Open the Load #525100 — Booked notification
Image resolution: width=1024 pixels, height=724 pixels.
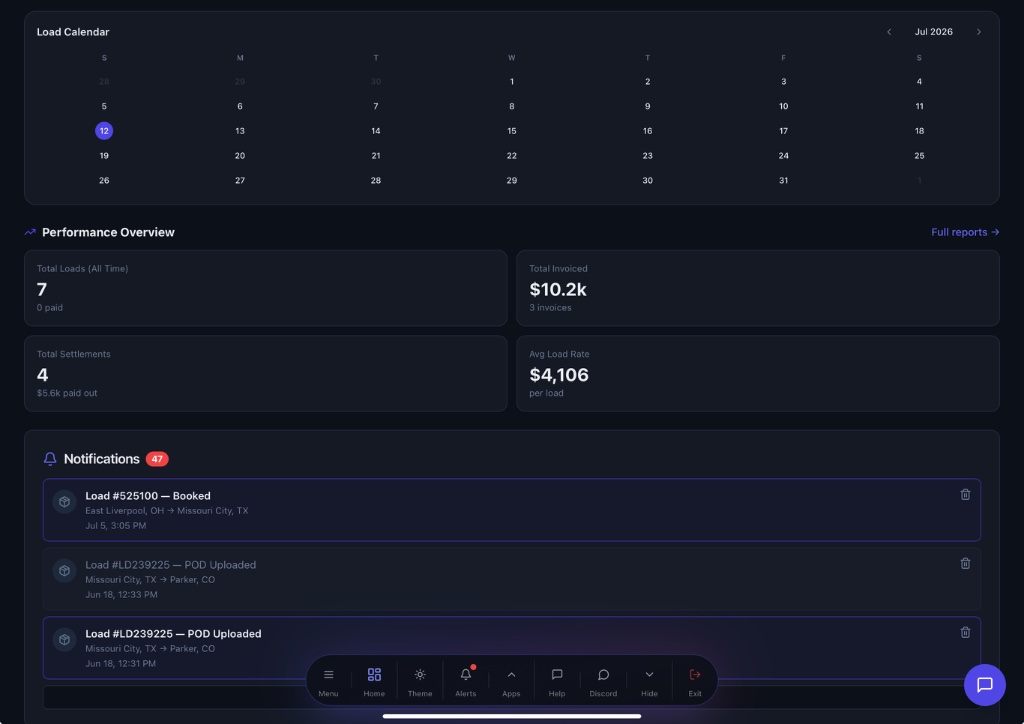511,510
